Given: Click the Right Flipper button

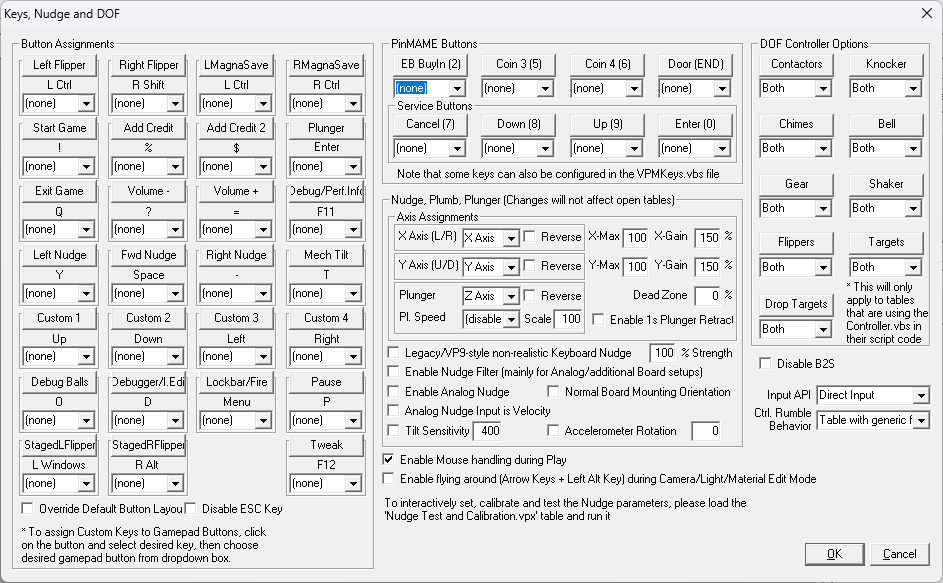Looking at the screenshot, I should tap(148, 65).
